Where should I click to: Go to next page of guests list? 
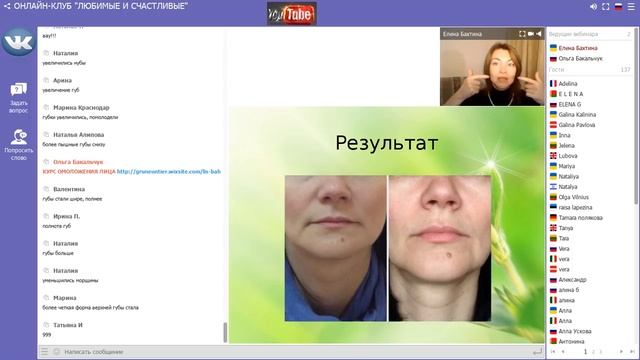(x=621, y=351)
